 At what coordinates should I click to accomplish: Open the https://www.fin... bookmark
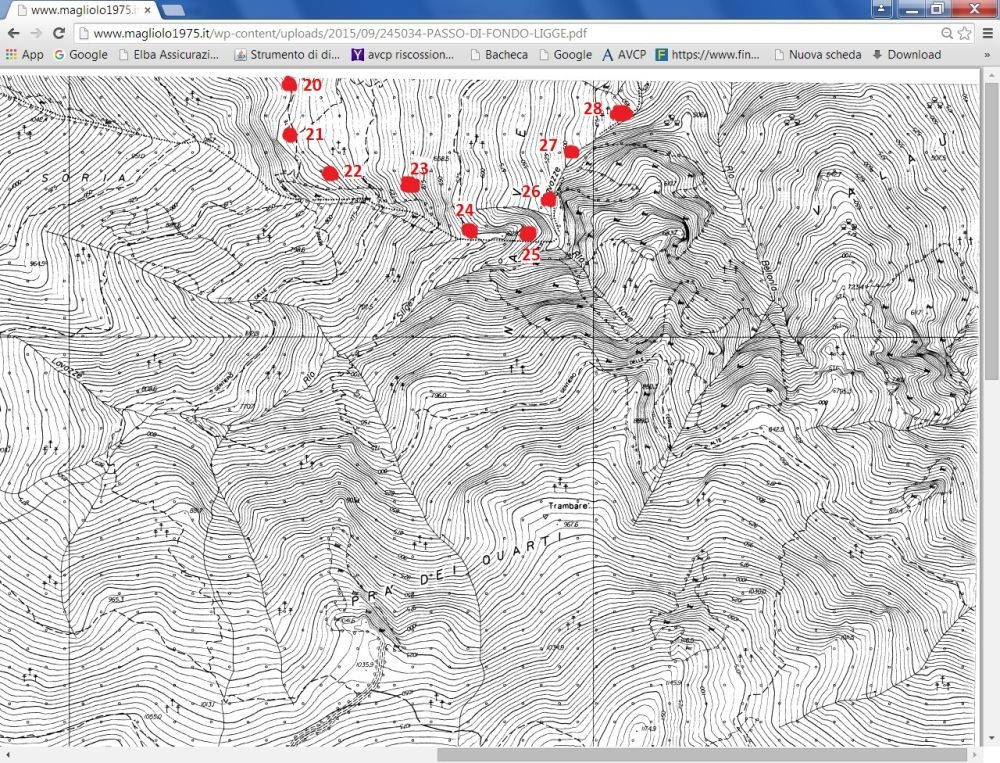tap(708, 55)
